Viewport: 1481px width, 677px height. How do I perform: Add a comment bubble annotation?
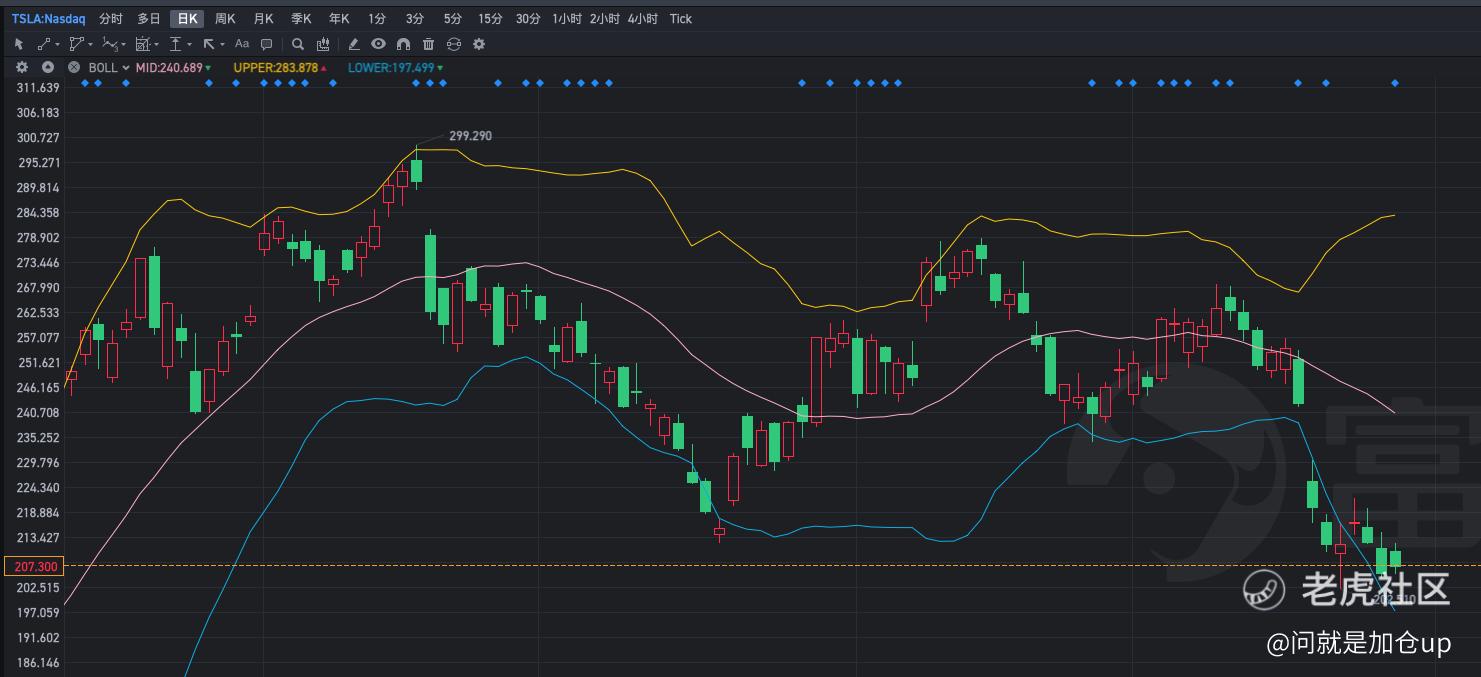coord(266,44)
